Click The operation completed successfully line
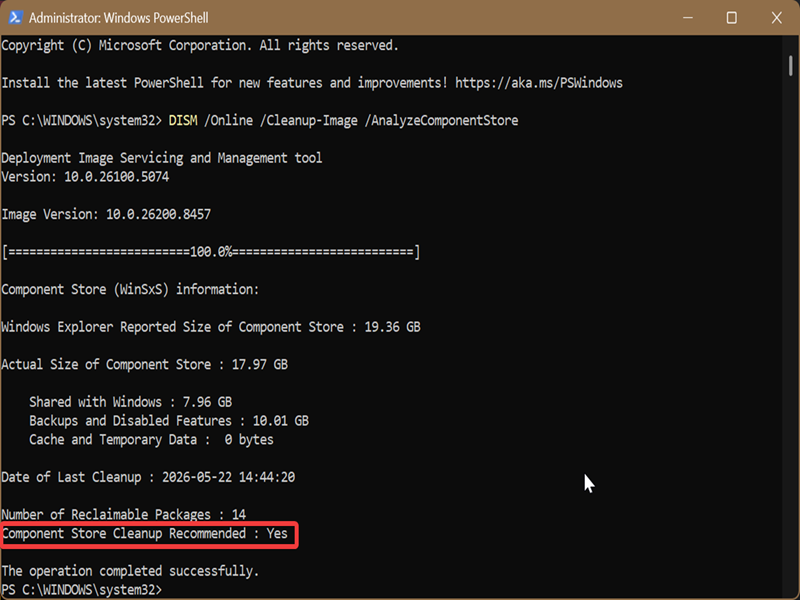The image size is (800, 600). tap(130, 571)
